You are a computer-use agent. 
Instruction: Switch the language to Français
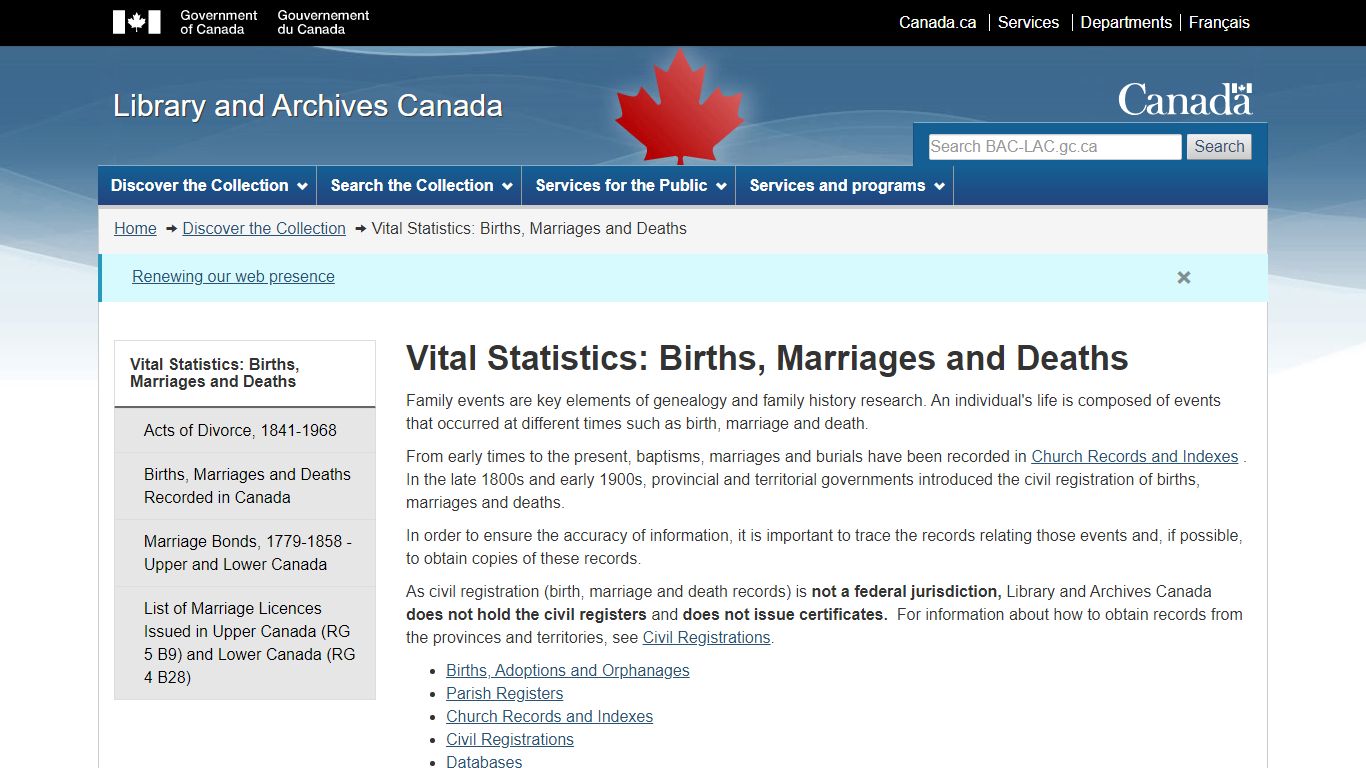click(1219, 22)
